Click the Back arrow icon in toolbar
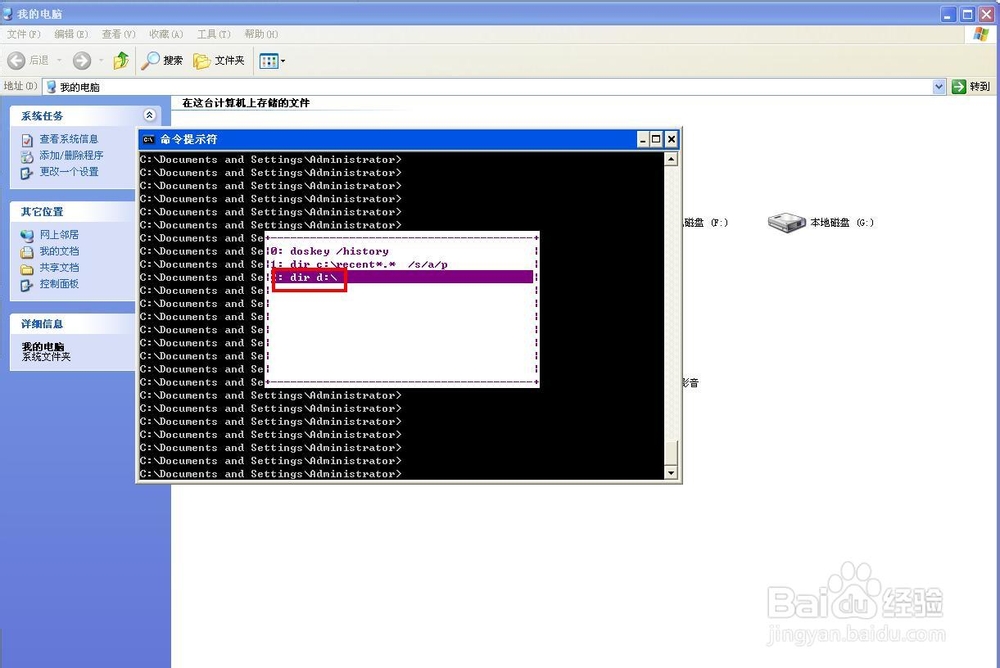Screen dimensions: 1000x668 (17, 61)
